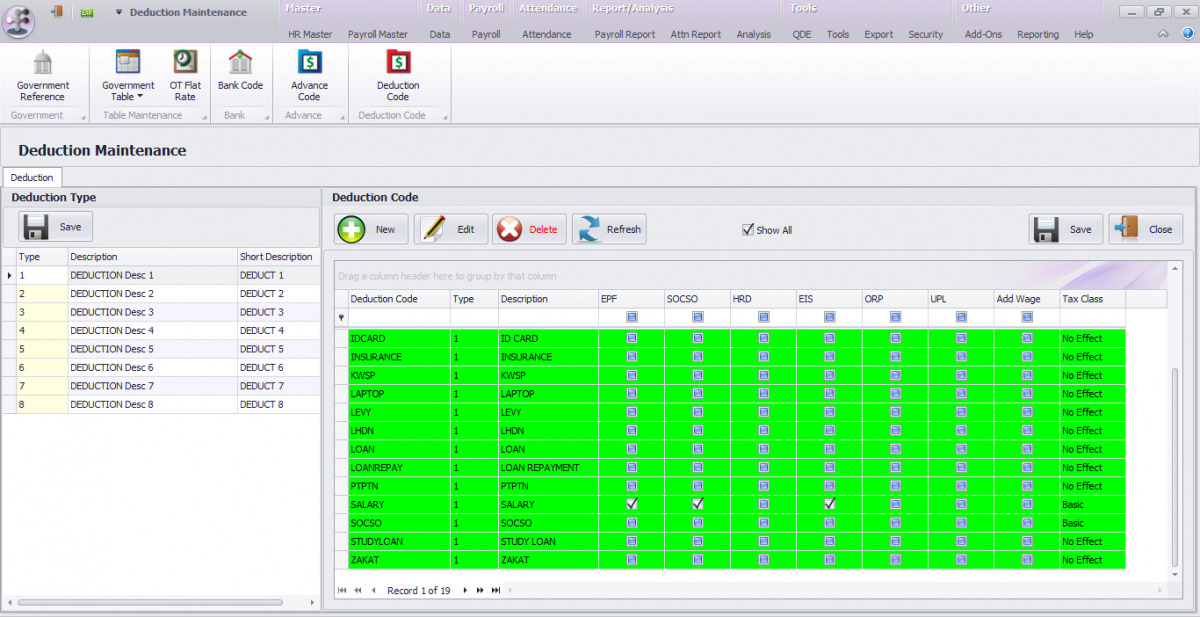Click Edit button in Deduction Code
1200x617 pixels.
451,229
